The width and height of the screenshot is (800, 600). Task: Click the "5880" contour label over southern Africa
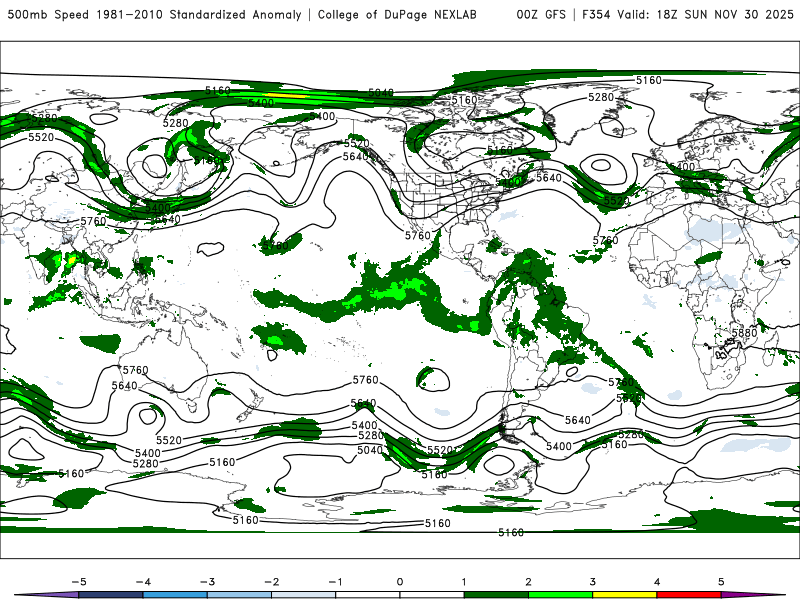[x=744, y=333]
